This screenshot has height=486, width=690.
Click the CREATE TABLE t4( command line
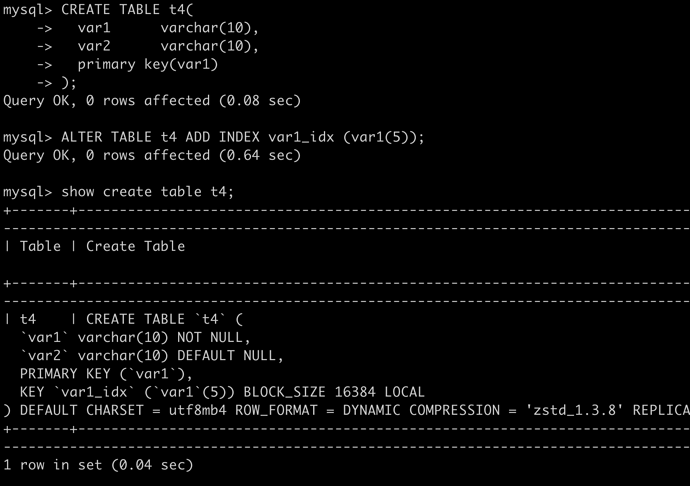98,10
